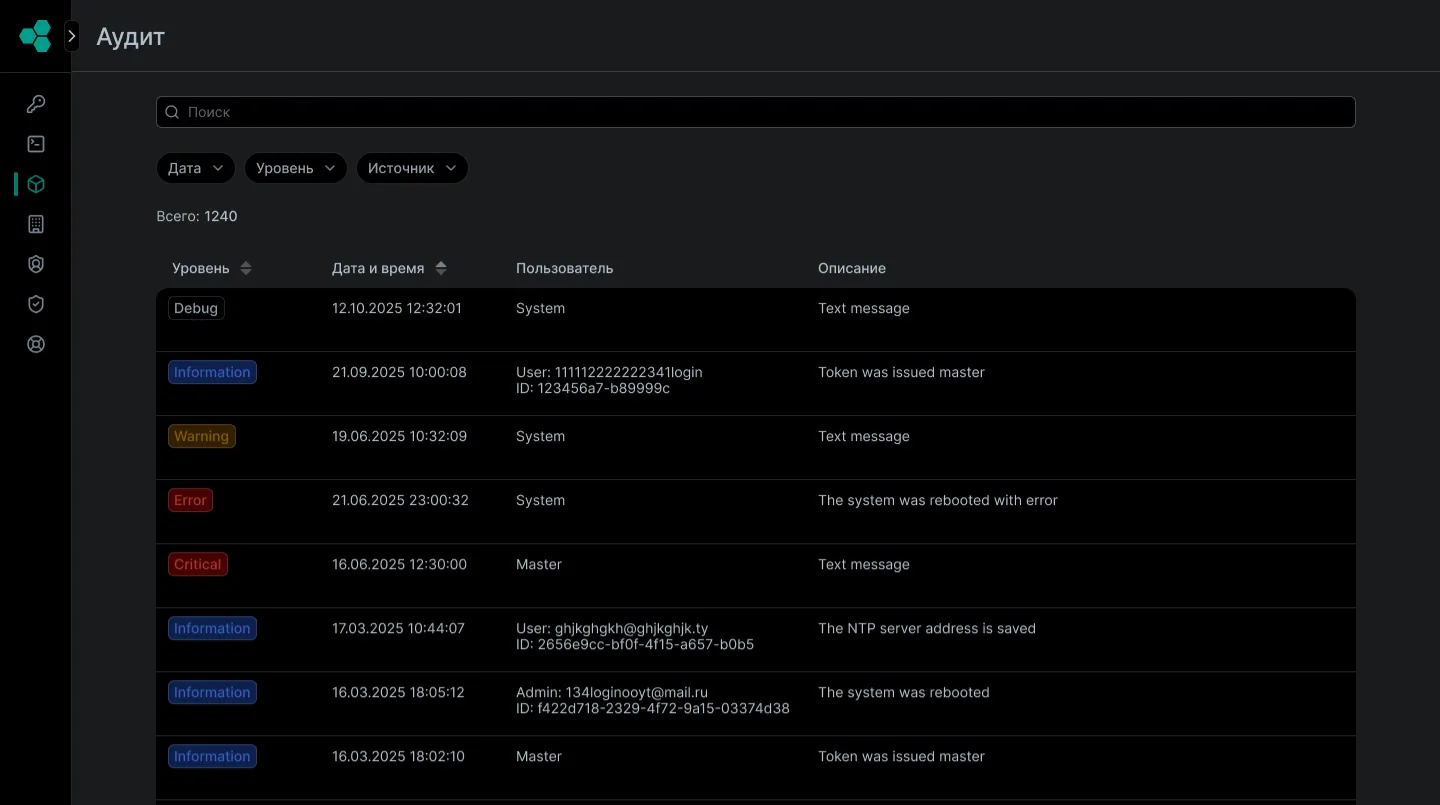The height and width of the screenshot is (805, 1440).
Task: Click the Пользователь column header
Action: 565,268
